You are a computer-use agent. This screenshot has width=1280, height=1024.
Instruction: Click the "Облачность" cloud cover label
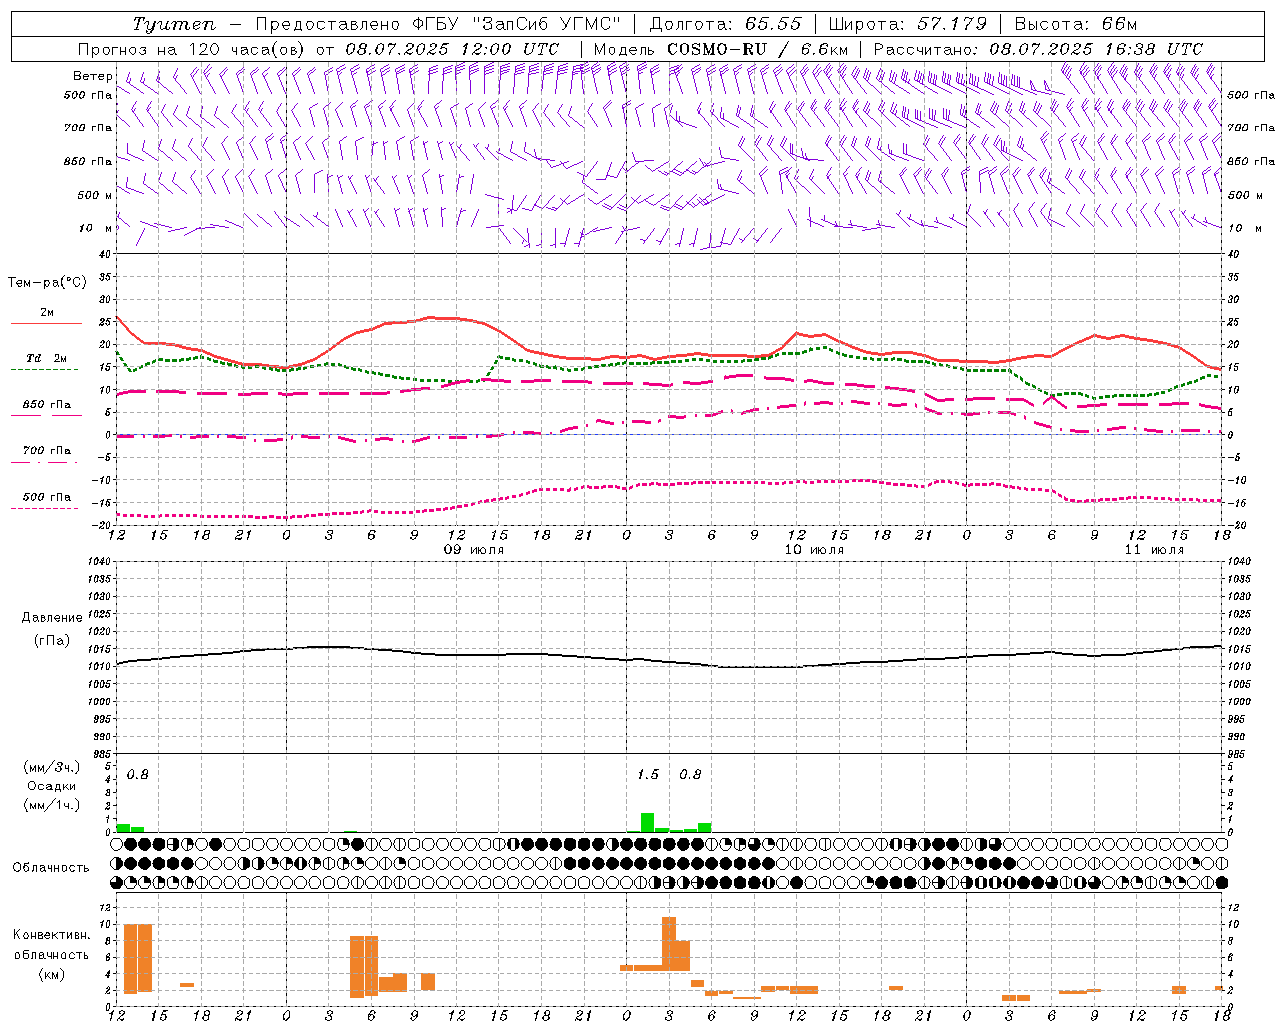51,867
